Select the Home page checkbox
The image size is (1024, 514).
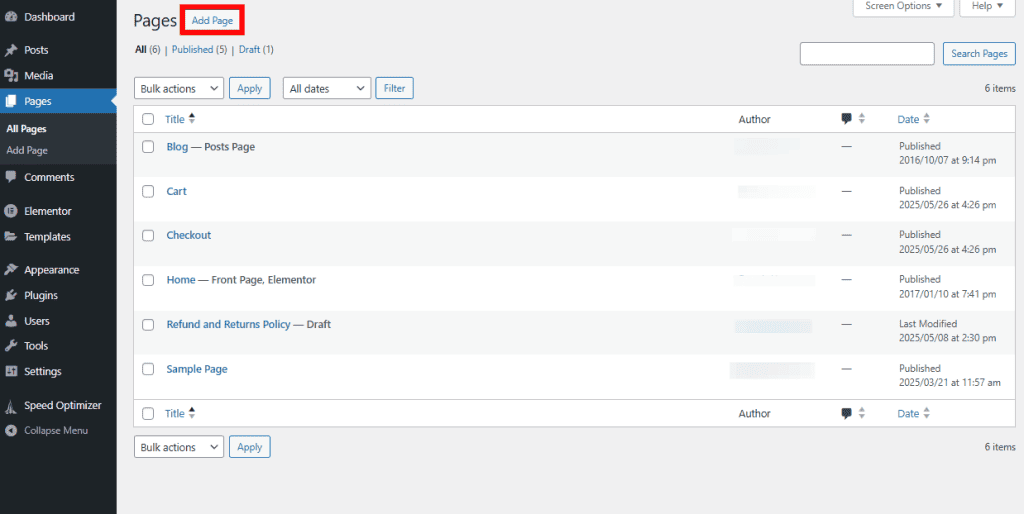pos(148,280)
